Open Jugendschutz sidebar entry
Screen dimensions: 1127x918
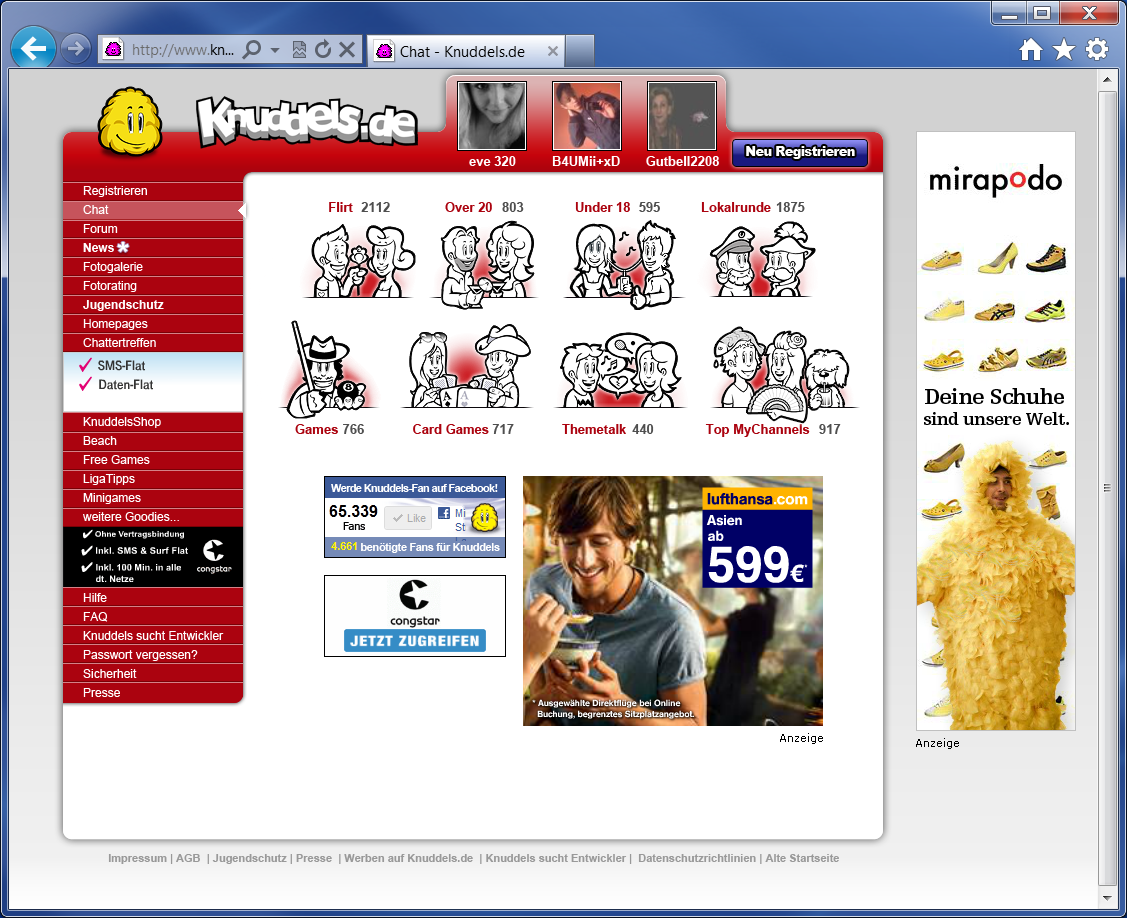pos(153,305)
